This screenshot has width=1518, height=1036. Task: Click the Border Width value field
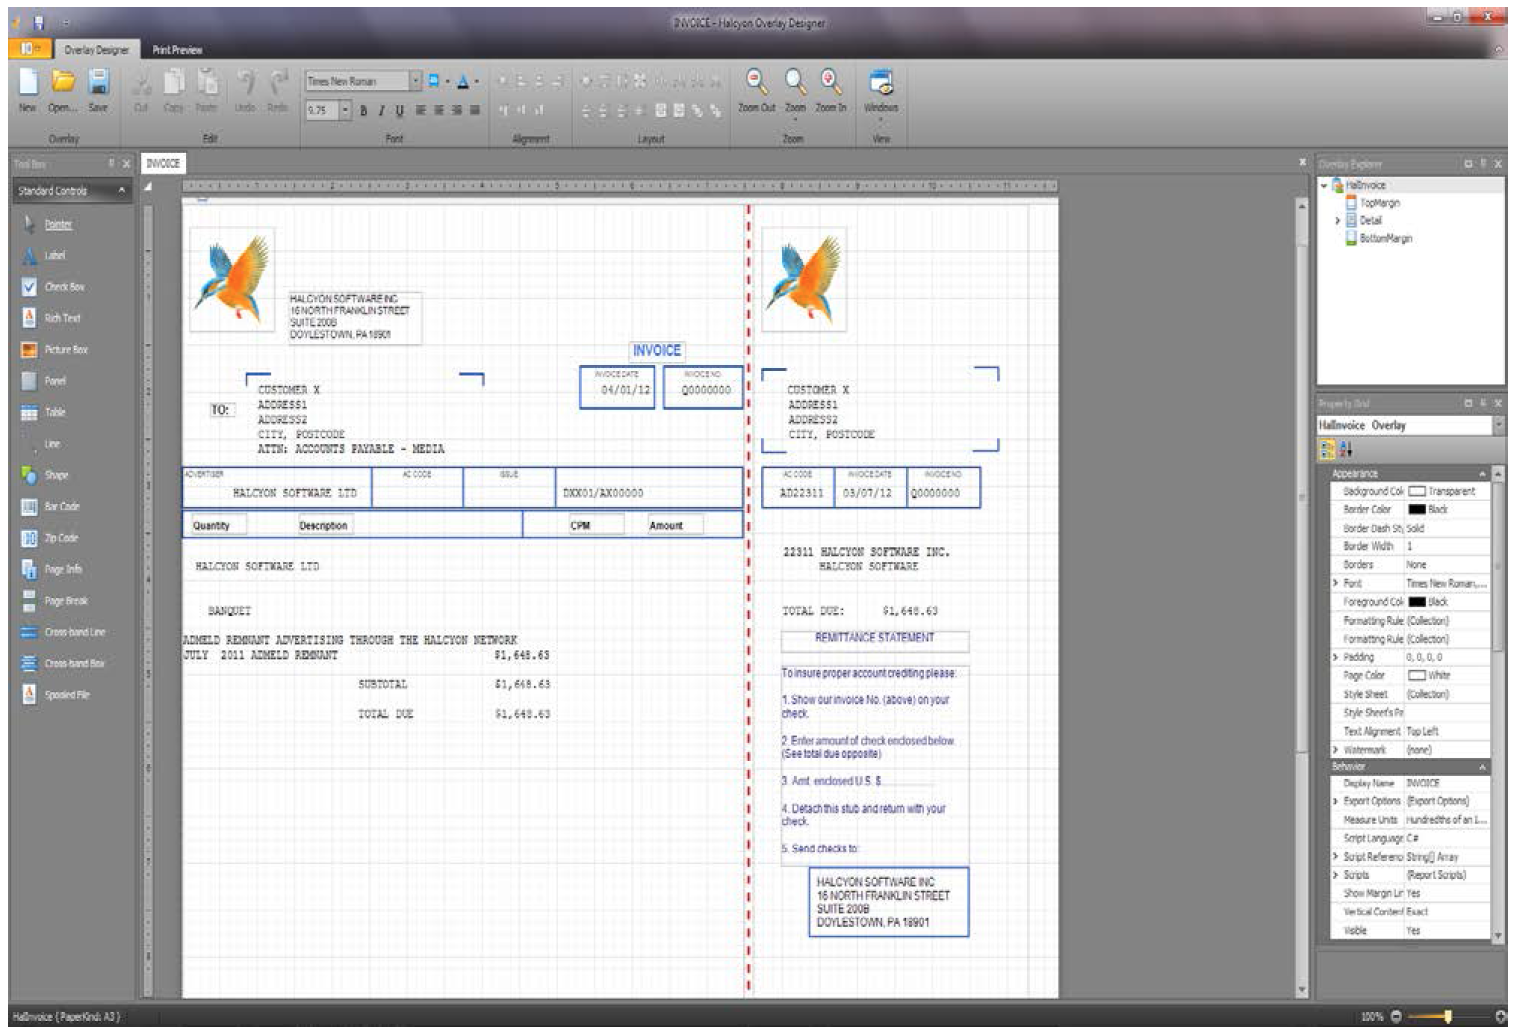1447,547
